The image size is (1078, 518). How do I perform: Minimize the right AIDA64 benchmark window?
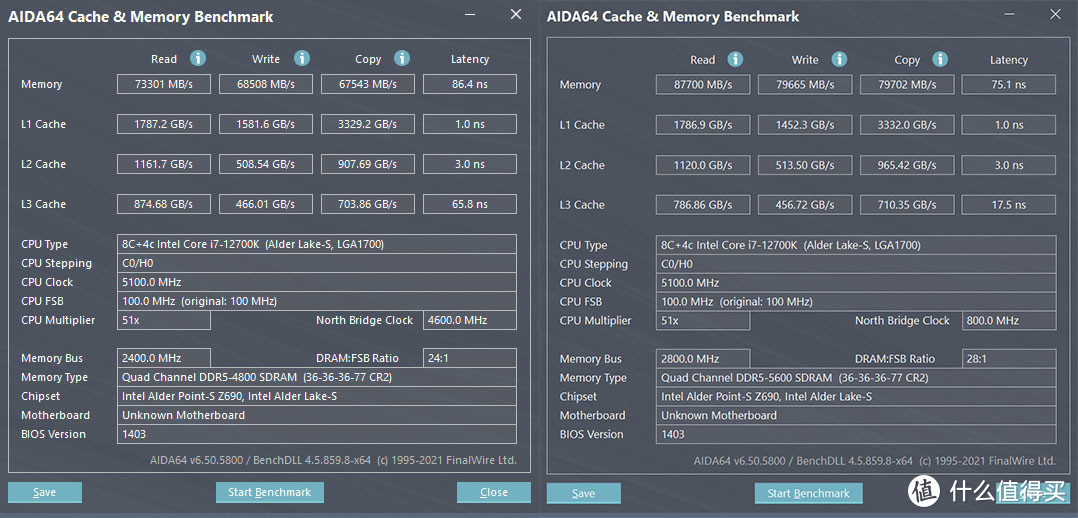1012,15
